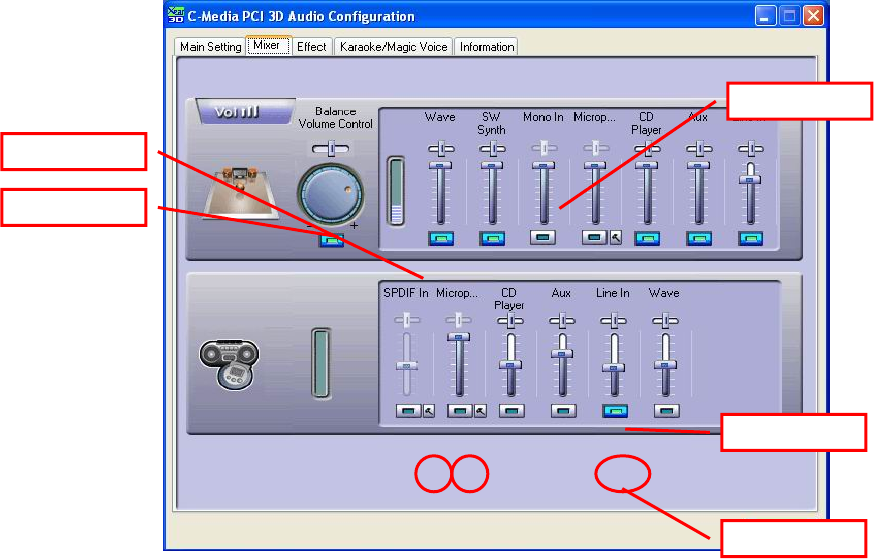Click the SW Synth playback volume slider handle
874x559 pixels.
[x=492, y=166]
